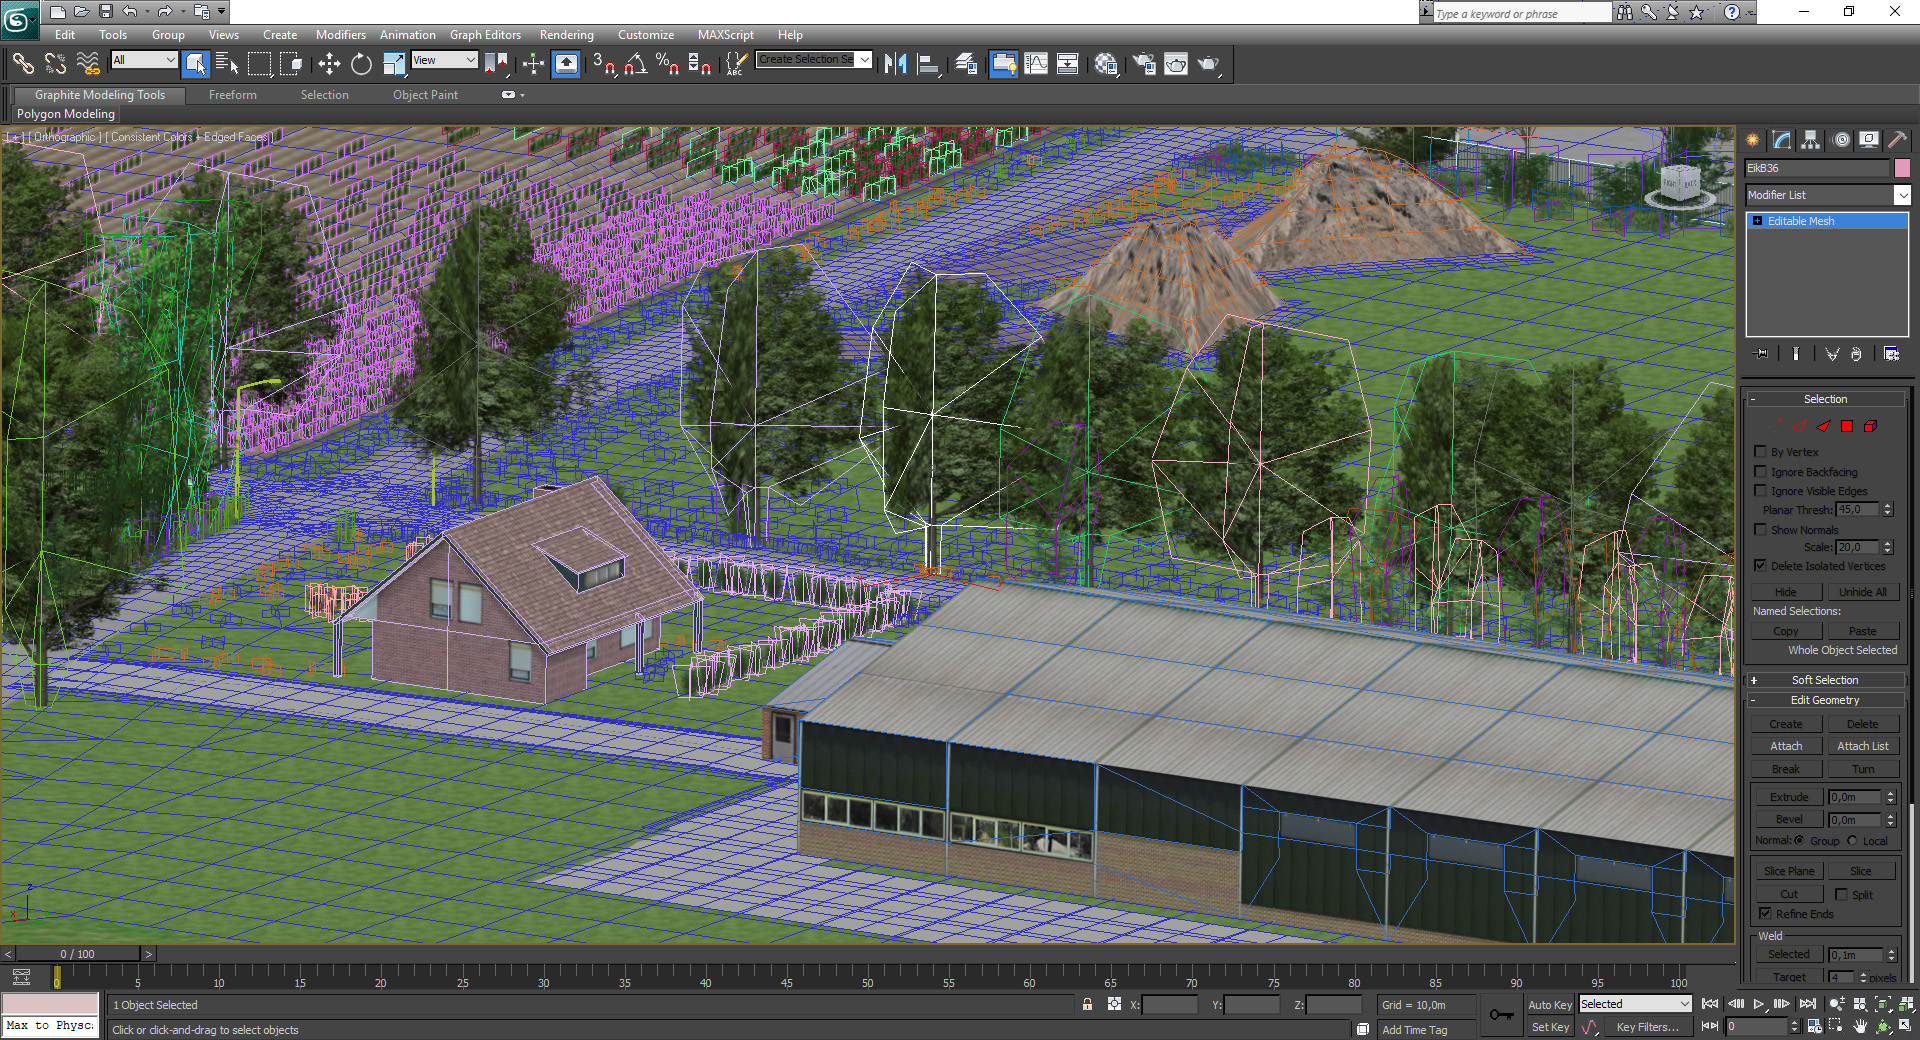Screen dimensions: 1920x1040
Task: Open Select by Name list
Action: (x=227, y=64)
